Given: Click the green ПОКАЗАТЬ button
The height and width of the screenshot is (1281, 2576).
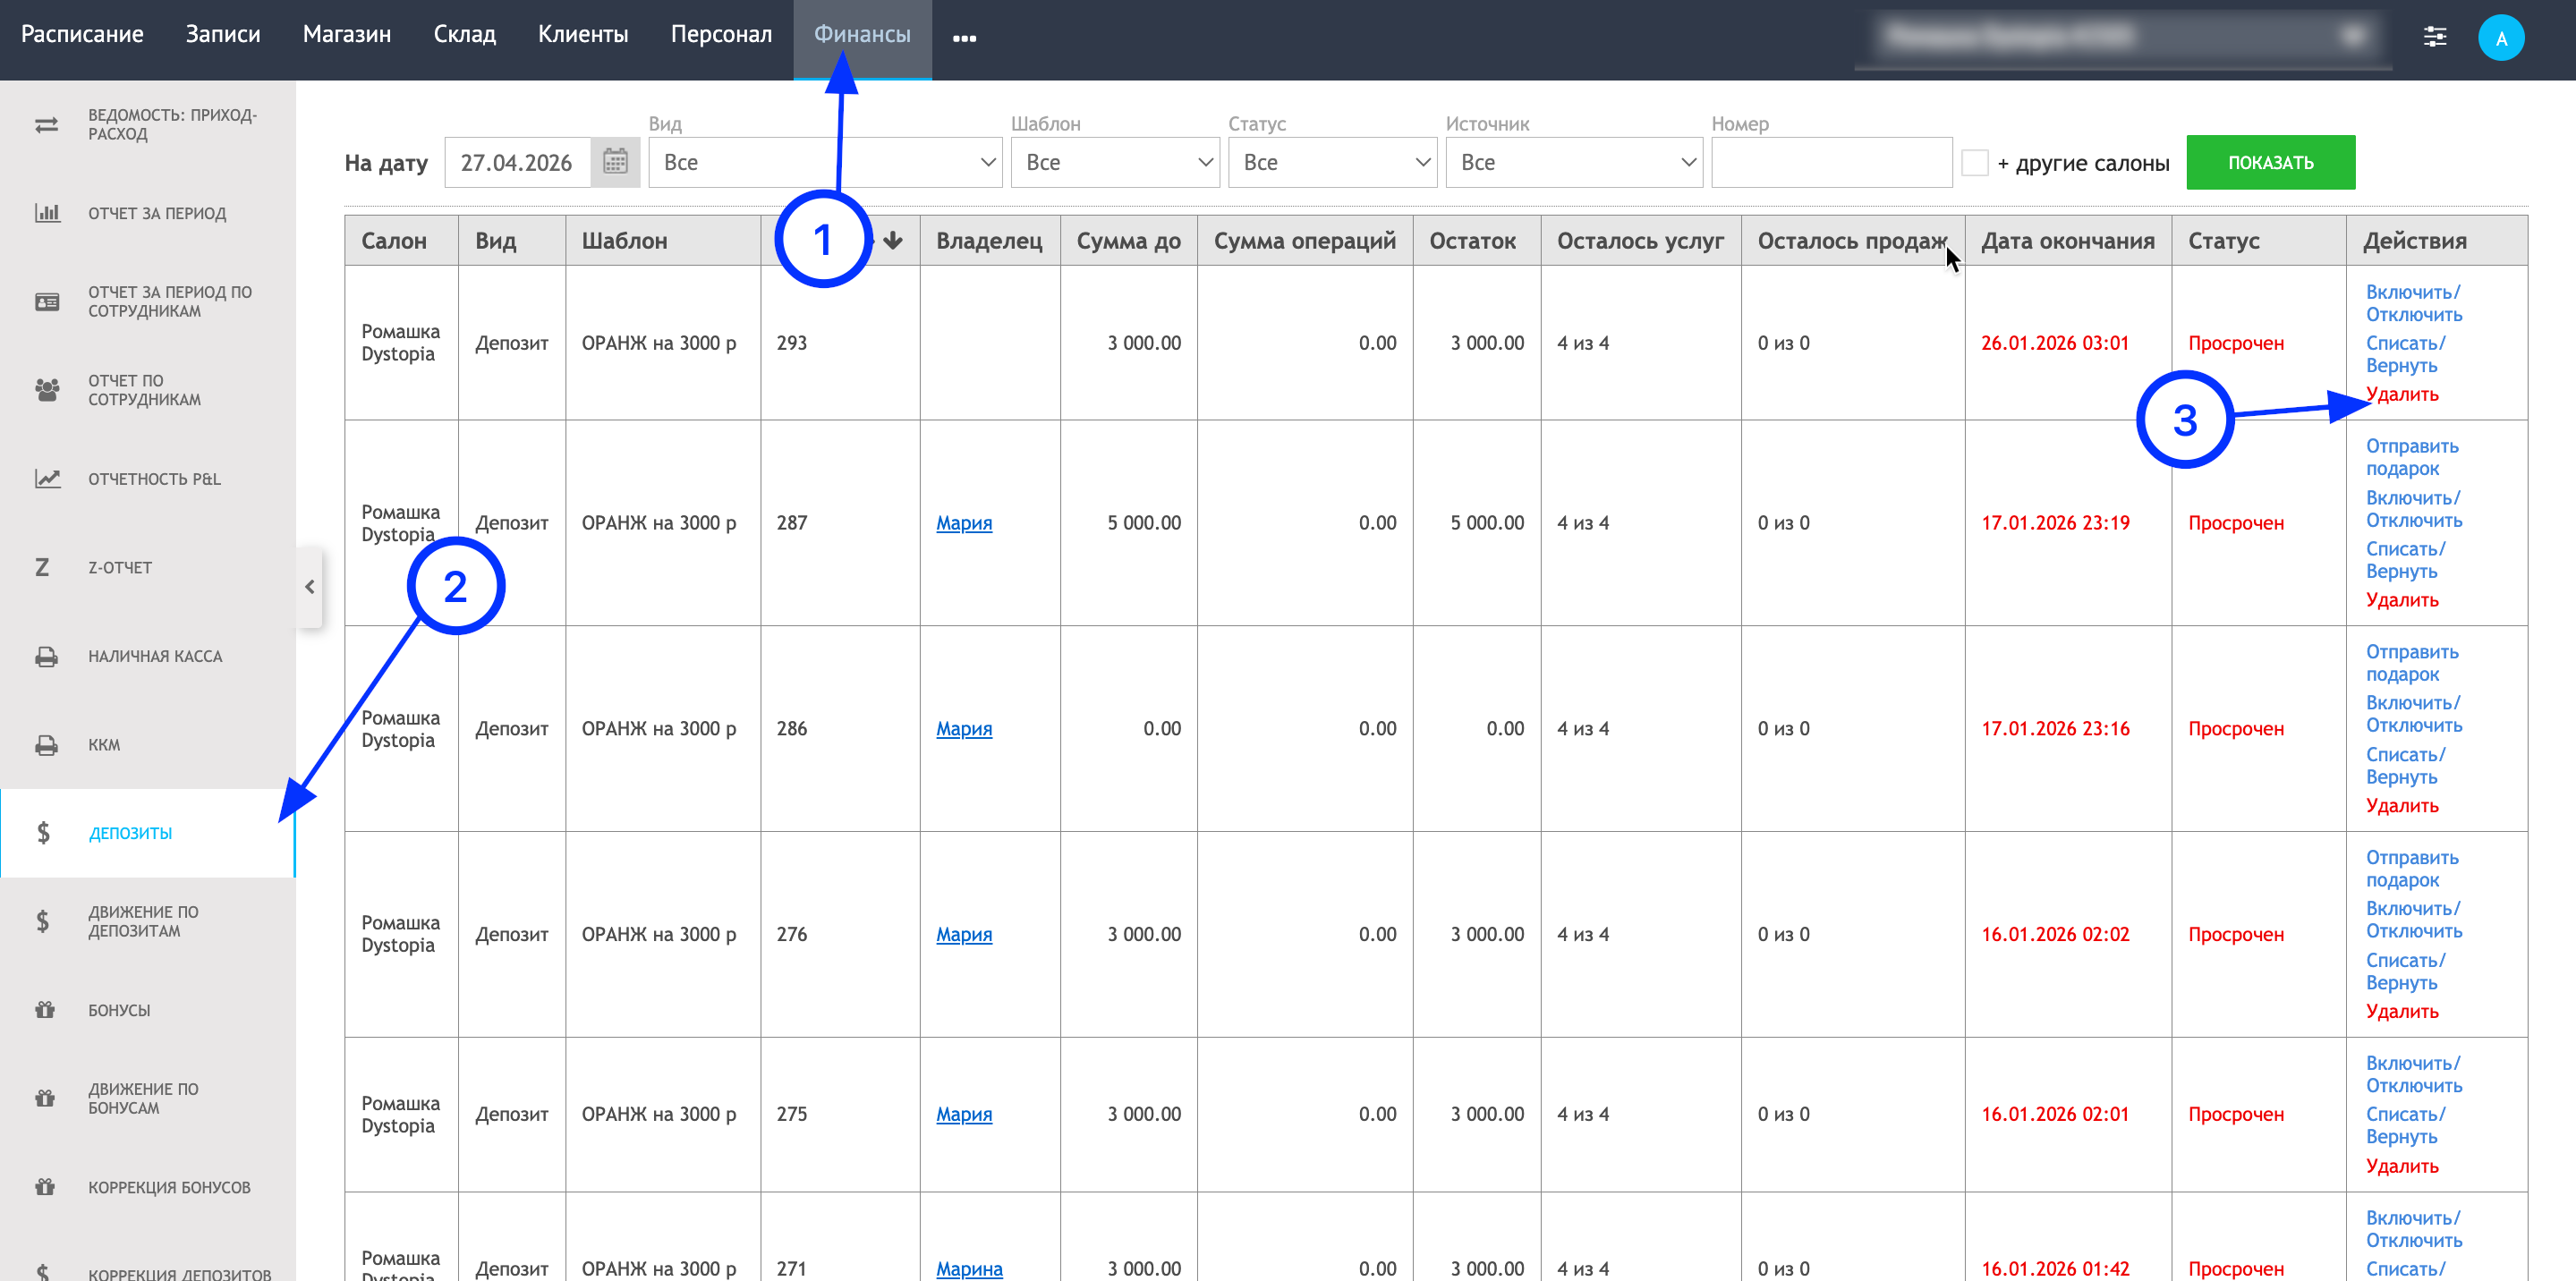Looking at the screenshot, I should click(2270, 162).
